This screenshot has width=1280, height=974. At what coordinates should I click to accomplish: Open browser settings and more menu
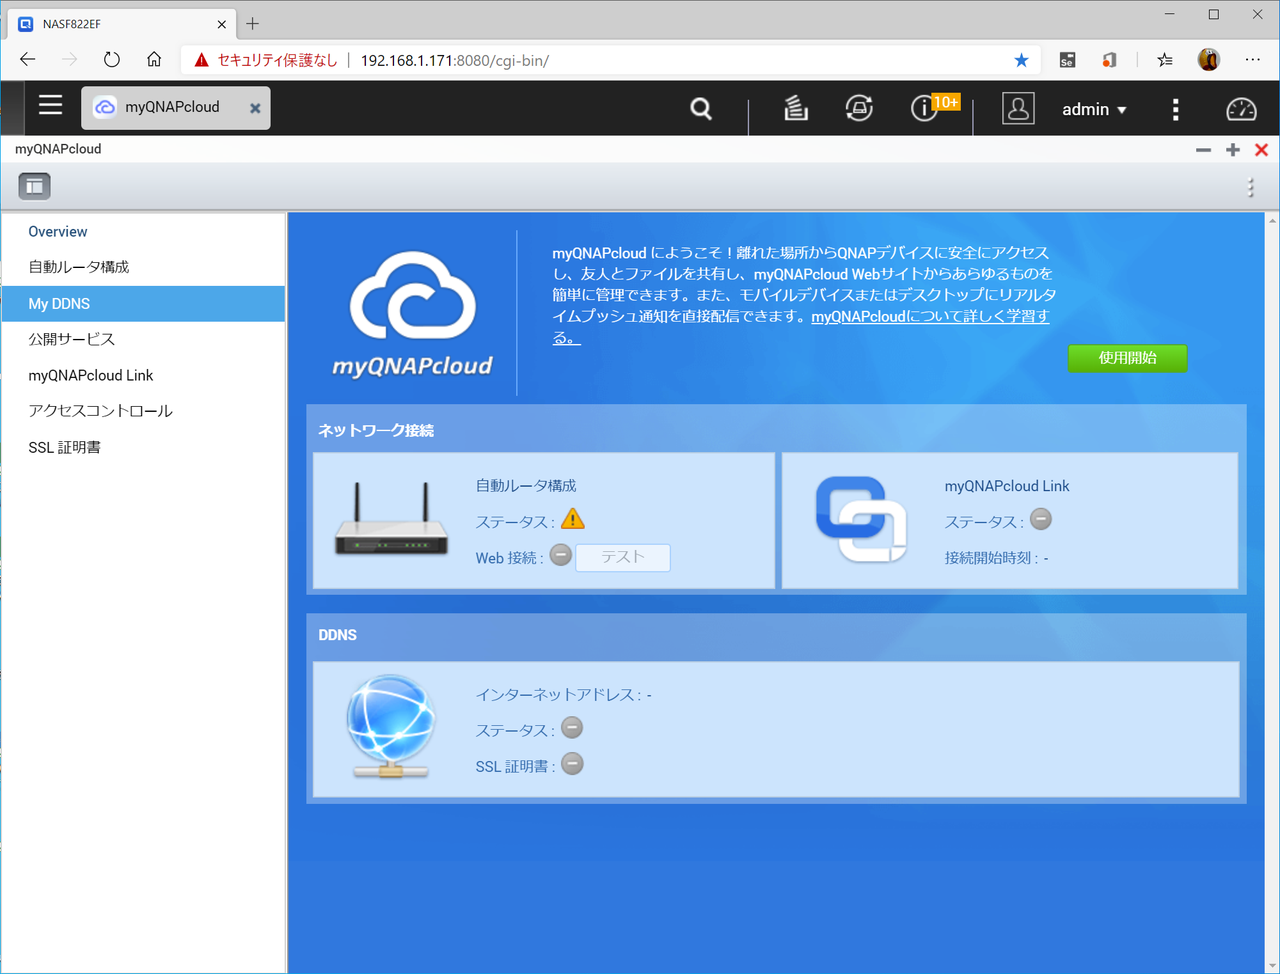point(1252,60)
